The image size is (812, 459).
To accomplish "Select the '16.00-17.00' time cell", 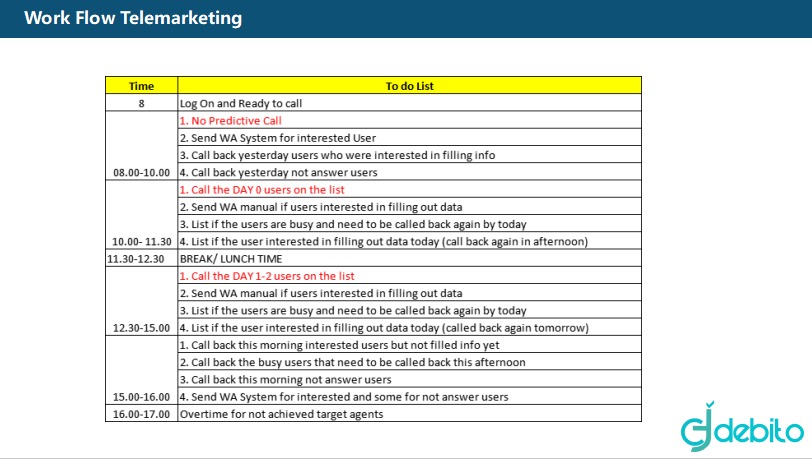I will tap(141, 413).
